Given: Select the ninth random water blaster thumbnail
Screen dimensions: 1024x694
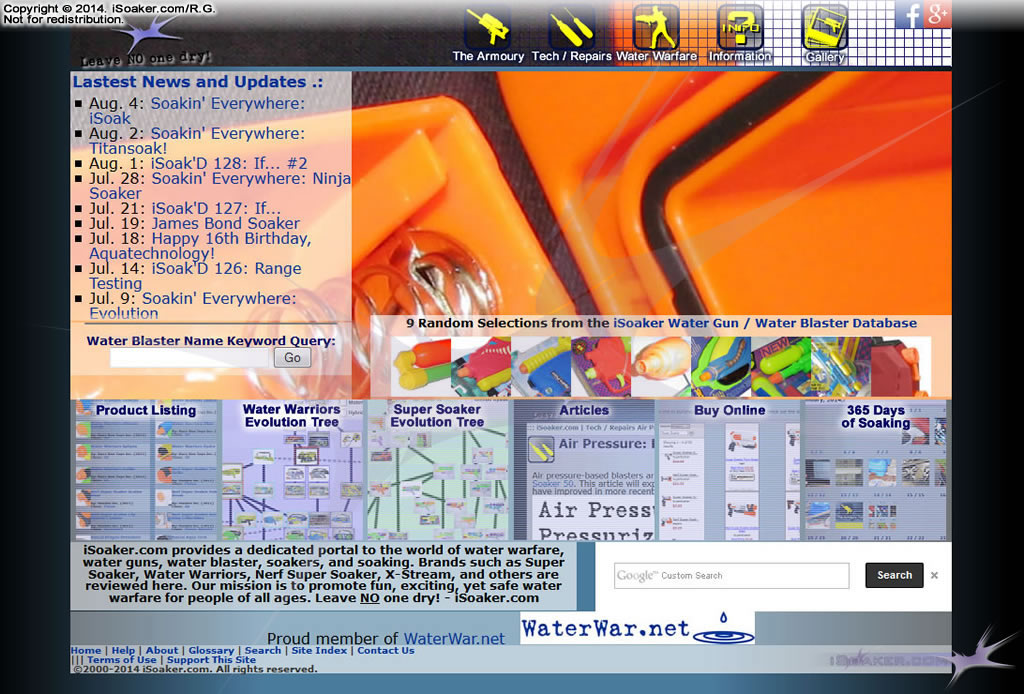Looking at the screenshot, I should click(x=901, y=366).
